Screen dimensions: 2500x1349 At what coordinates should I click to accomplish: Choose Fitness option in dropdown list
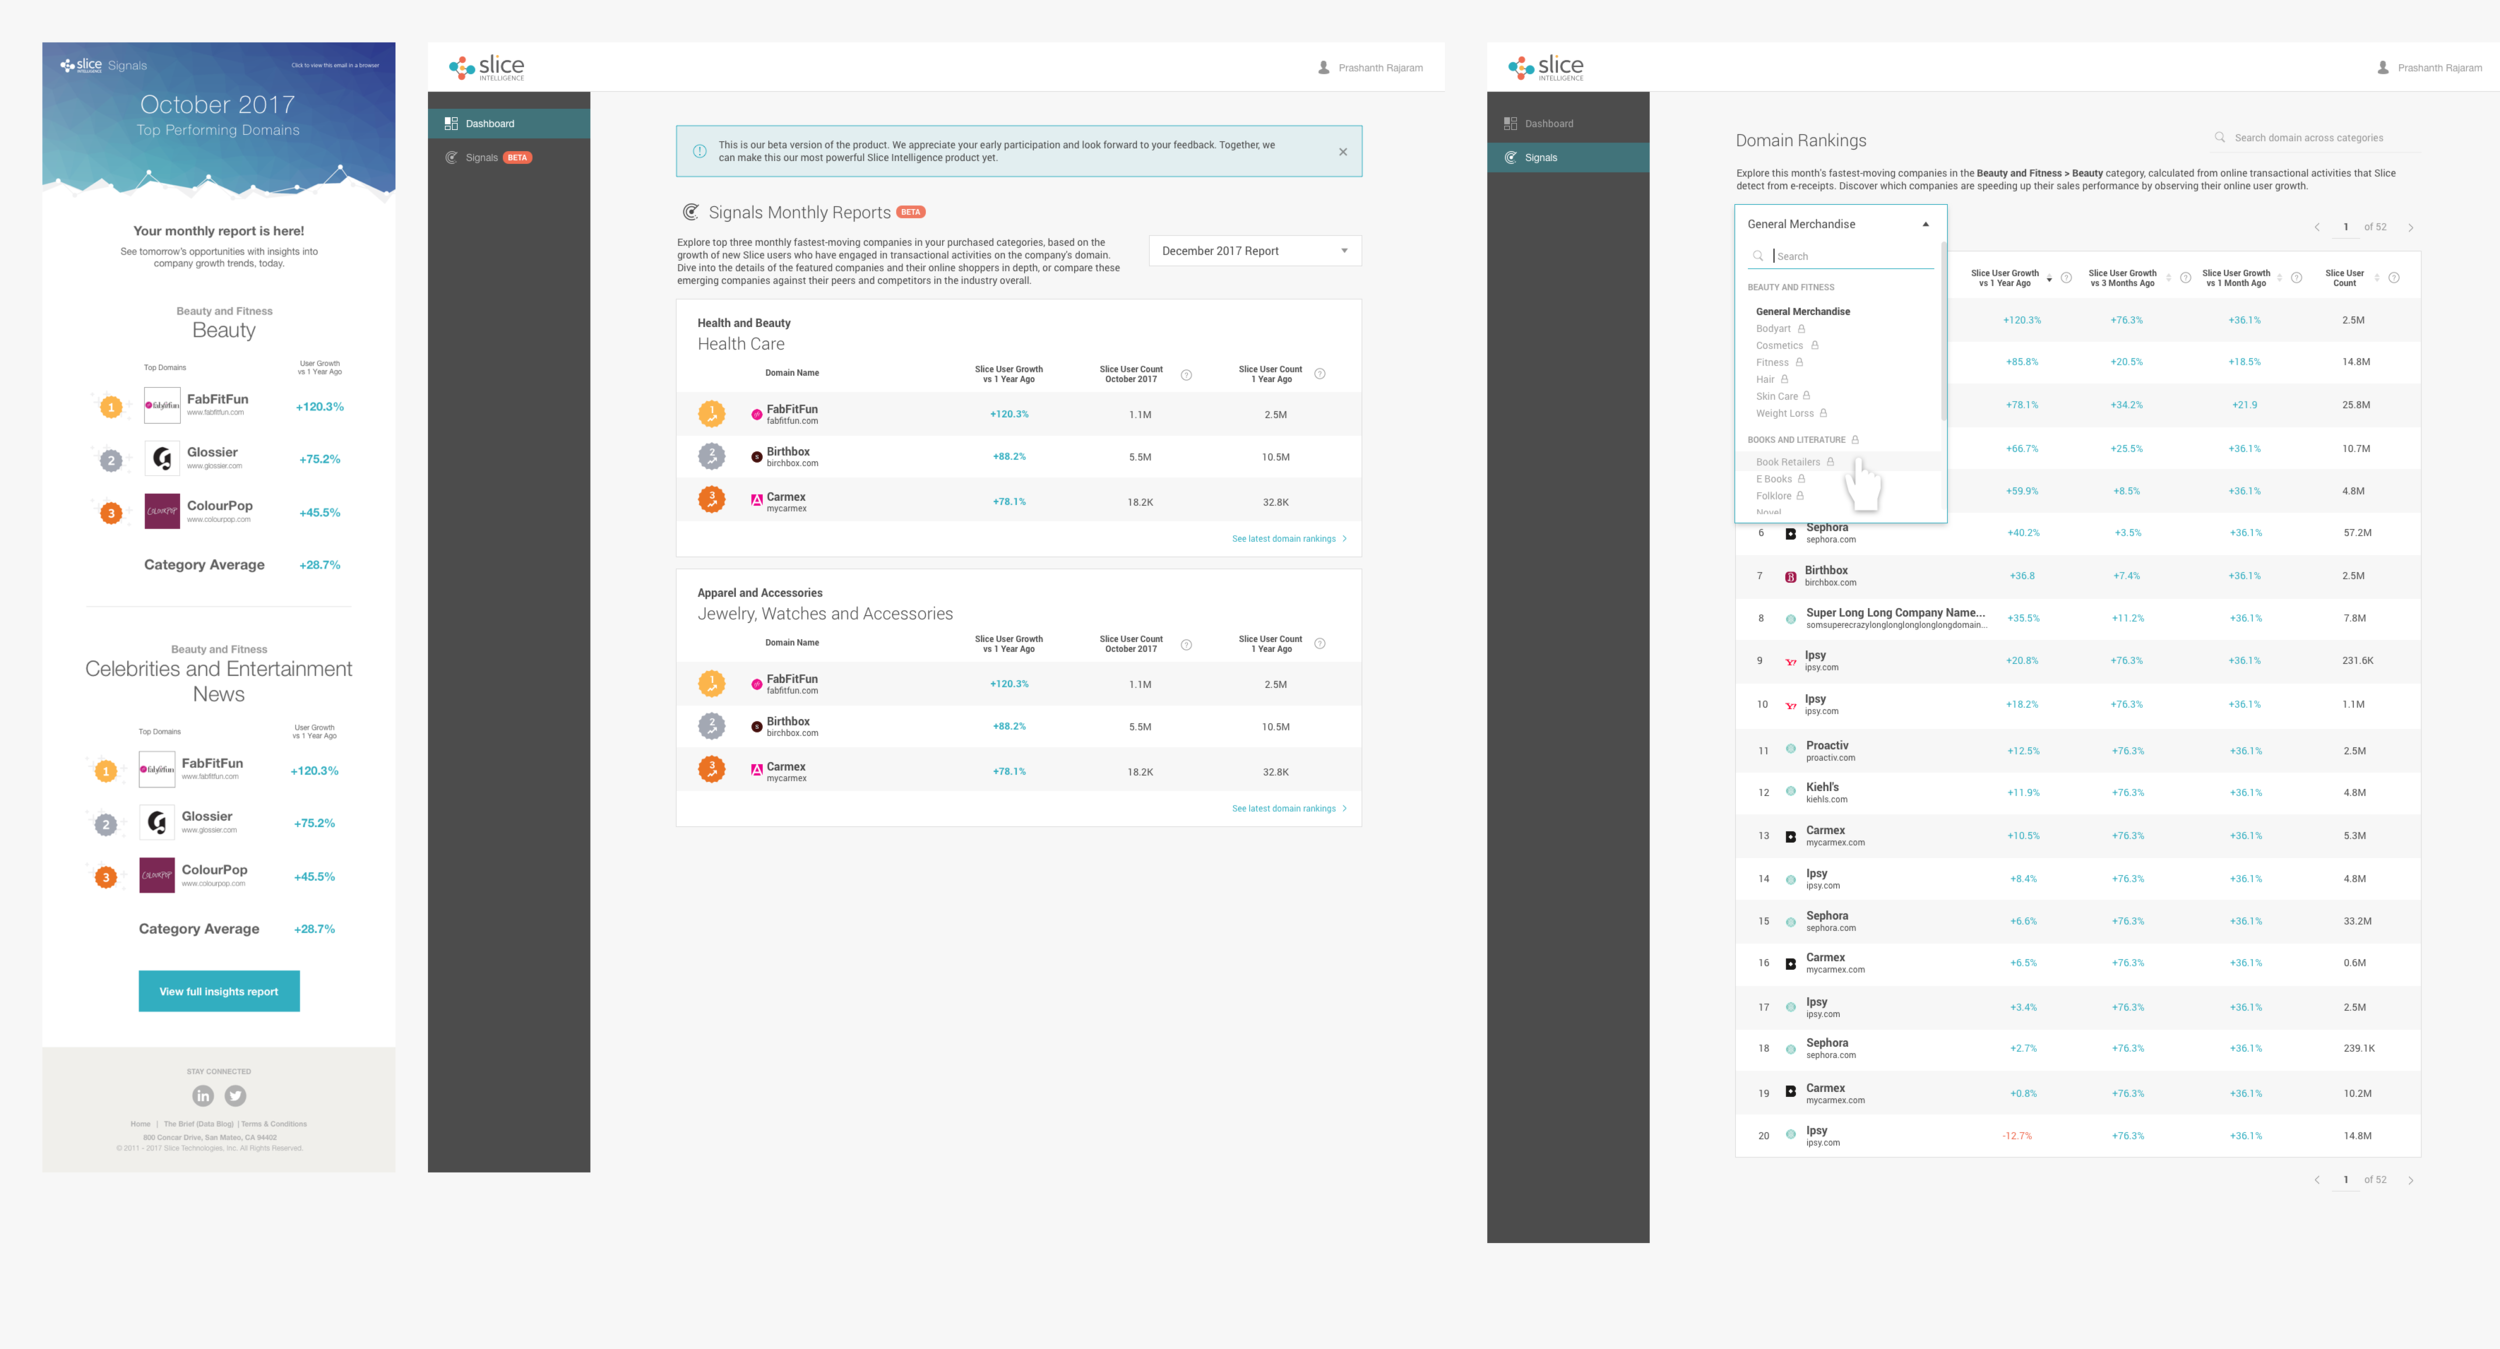click(1772, 362)
